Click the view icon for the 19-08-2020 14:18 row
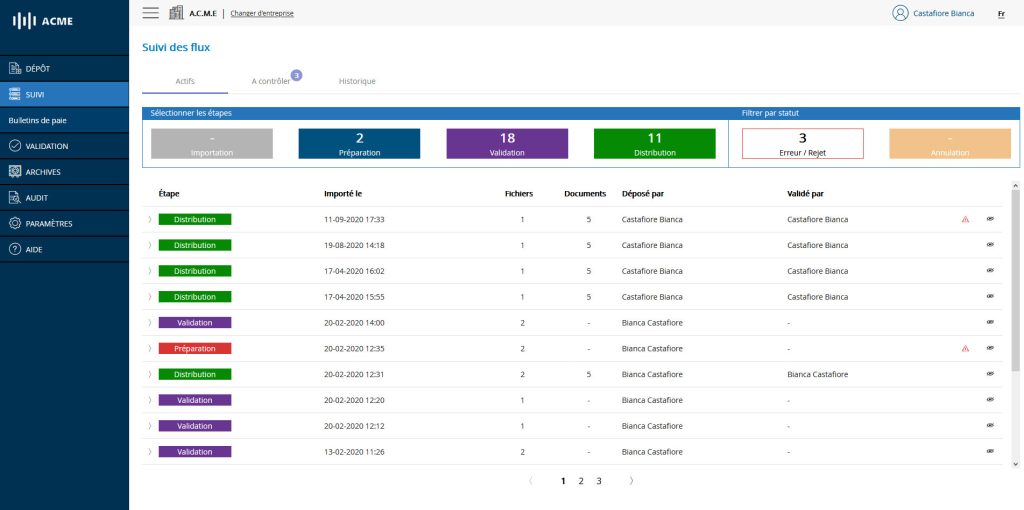Screen dimensions: 1024x510 [990, 245]
